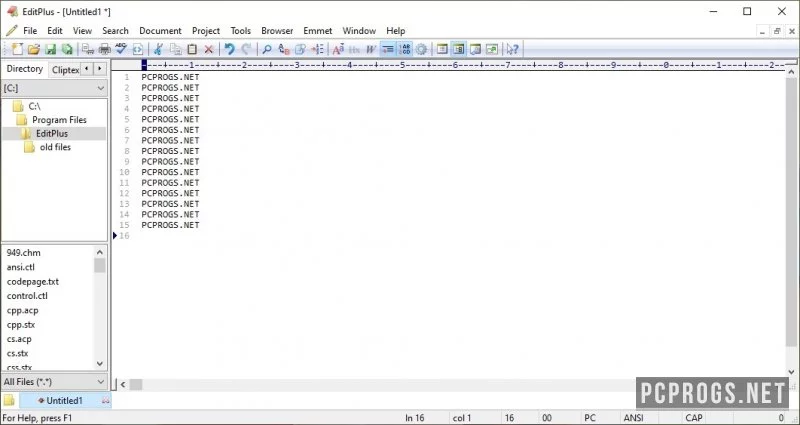The width and height of the screenshot is (800, 425).
Task: Click the greyed Redo arrow icon
Action: 246,49
